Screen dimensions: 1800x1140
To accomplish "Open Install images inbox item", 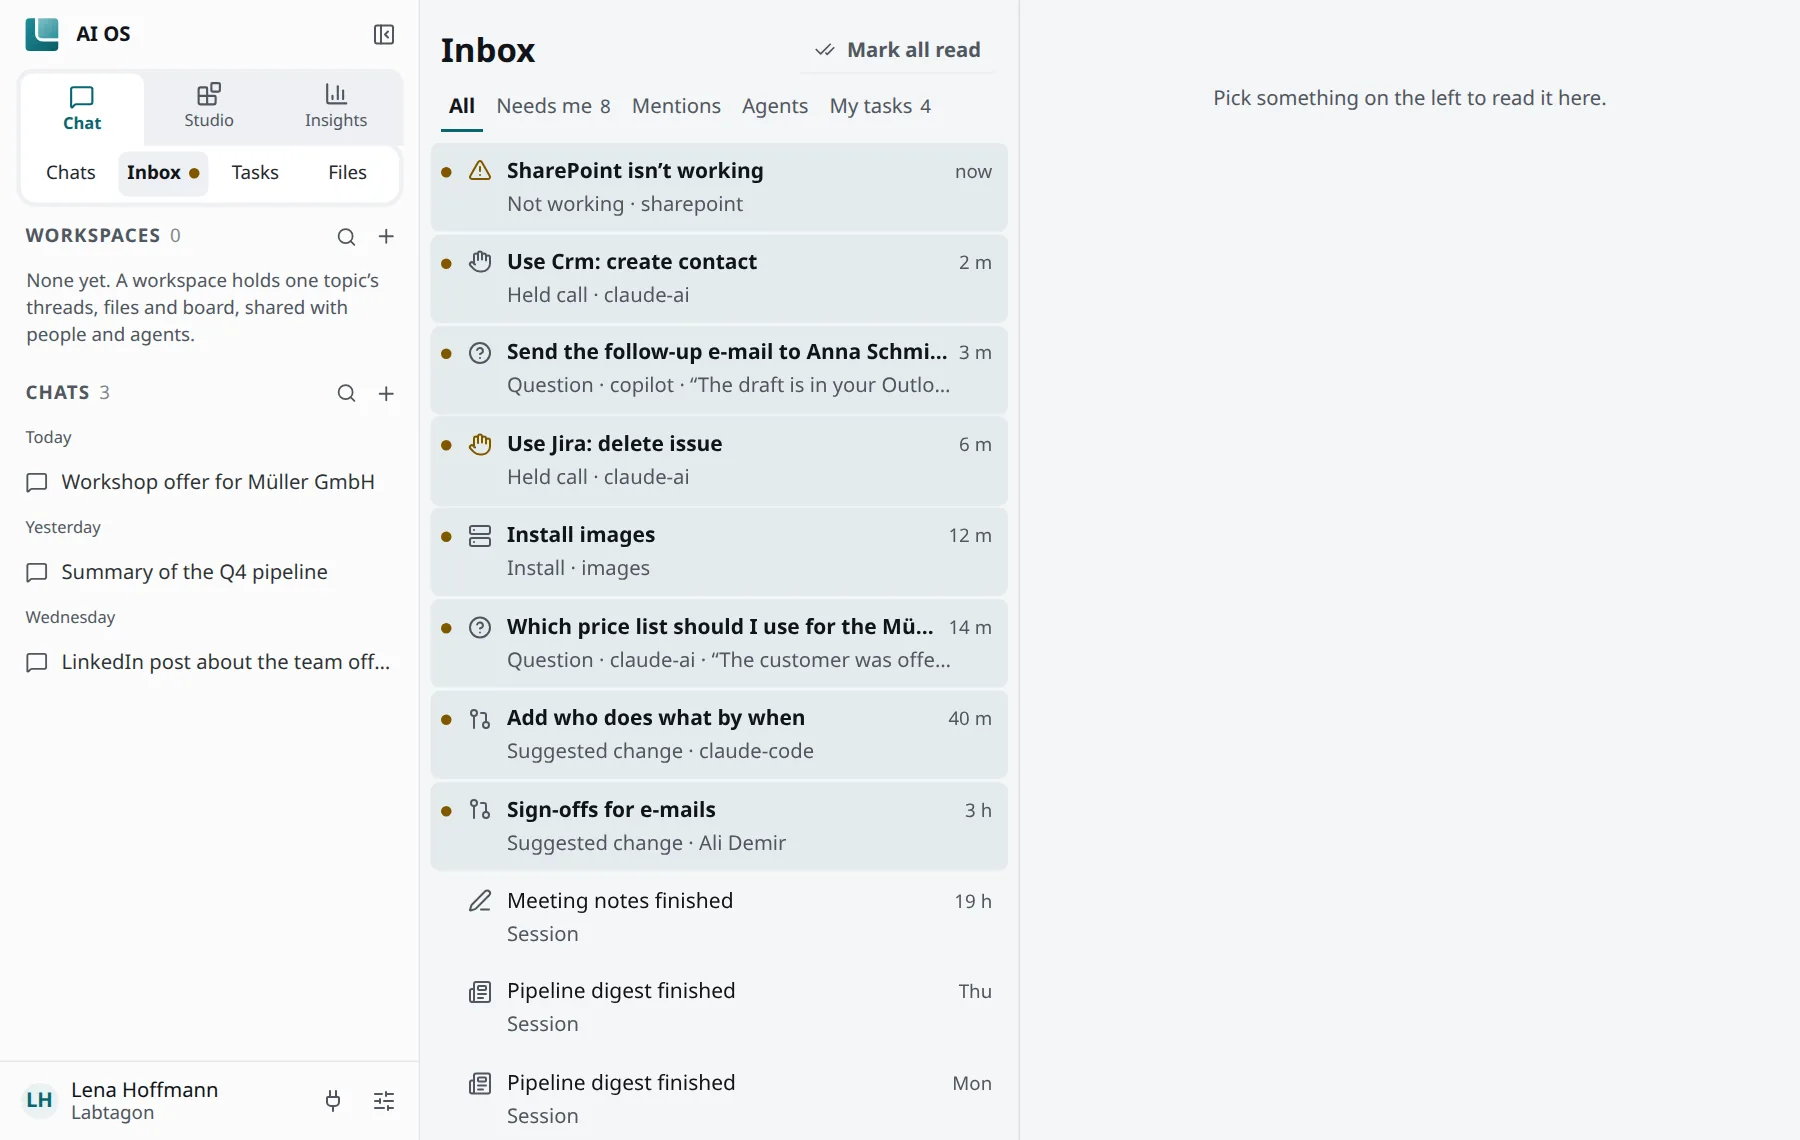I will 719,552.
